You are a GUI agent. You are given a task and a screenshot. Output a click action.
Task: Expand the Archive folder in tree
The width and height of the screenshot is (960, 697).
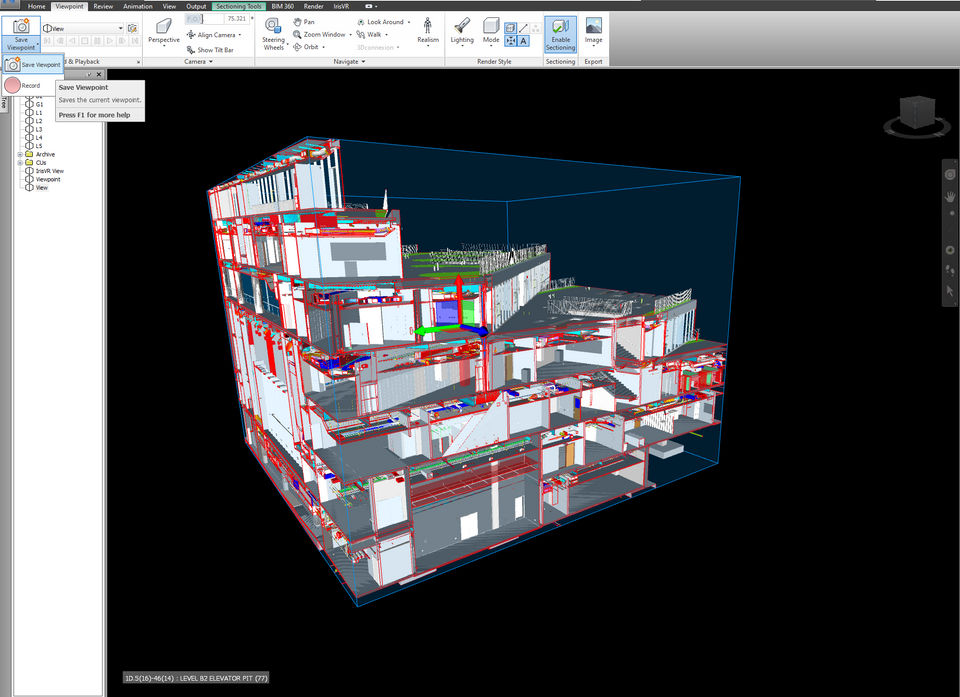(x=20, y=154)
